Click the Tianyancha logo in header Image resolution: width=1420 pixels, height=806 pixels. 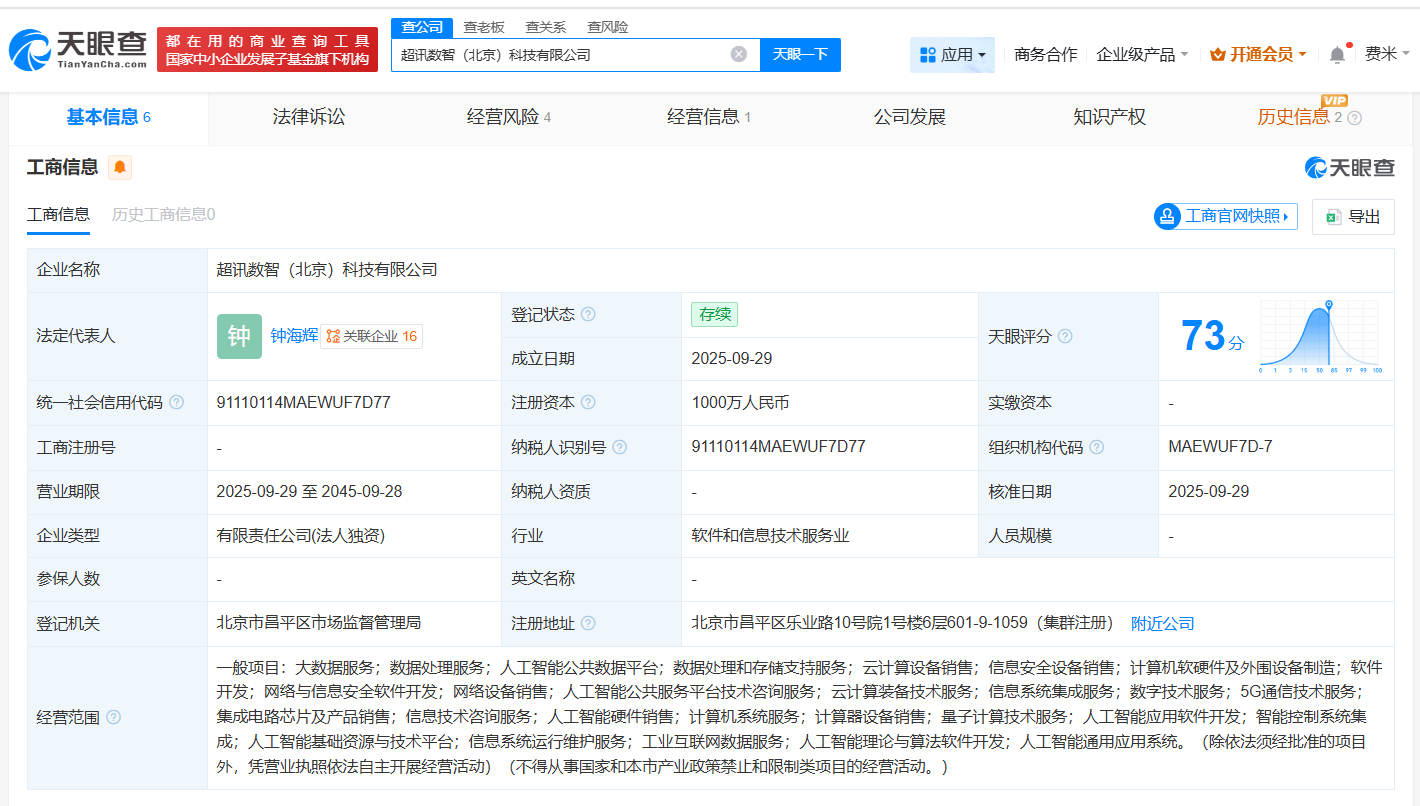(x=78, y=49)
